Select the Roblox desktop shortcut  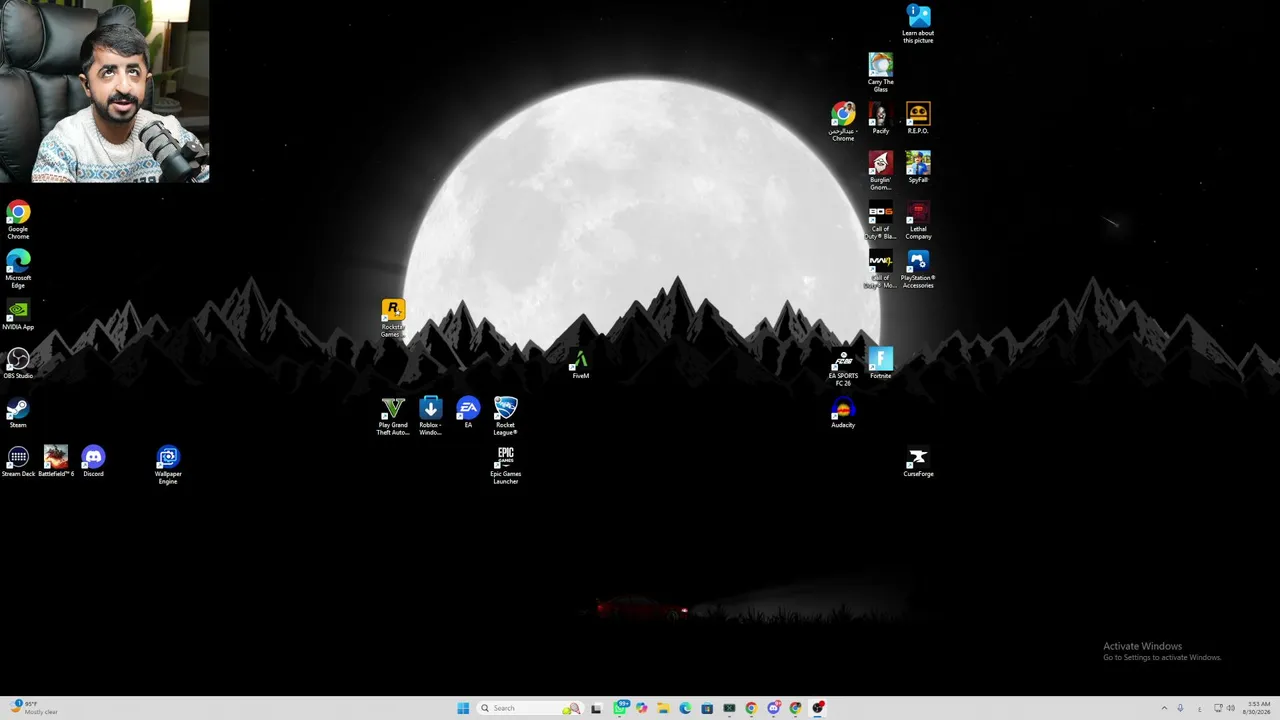[x=431, y=416]
